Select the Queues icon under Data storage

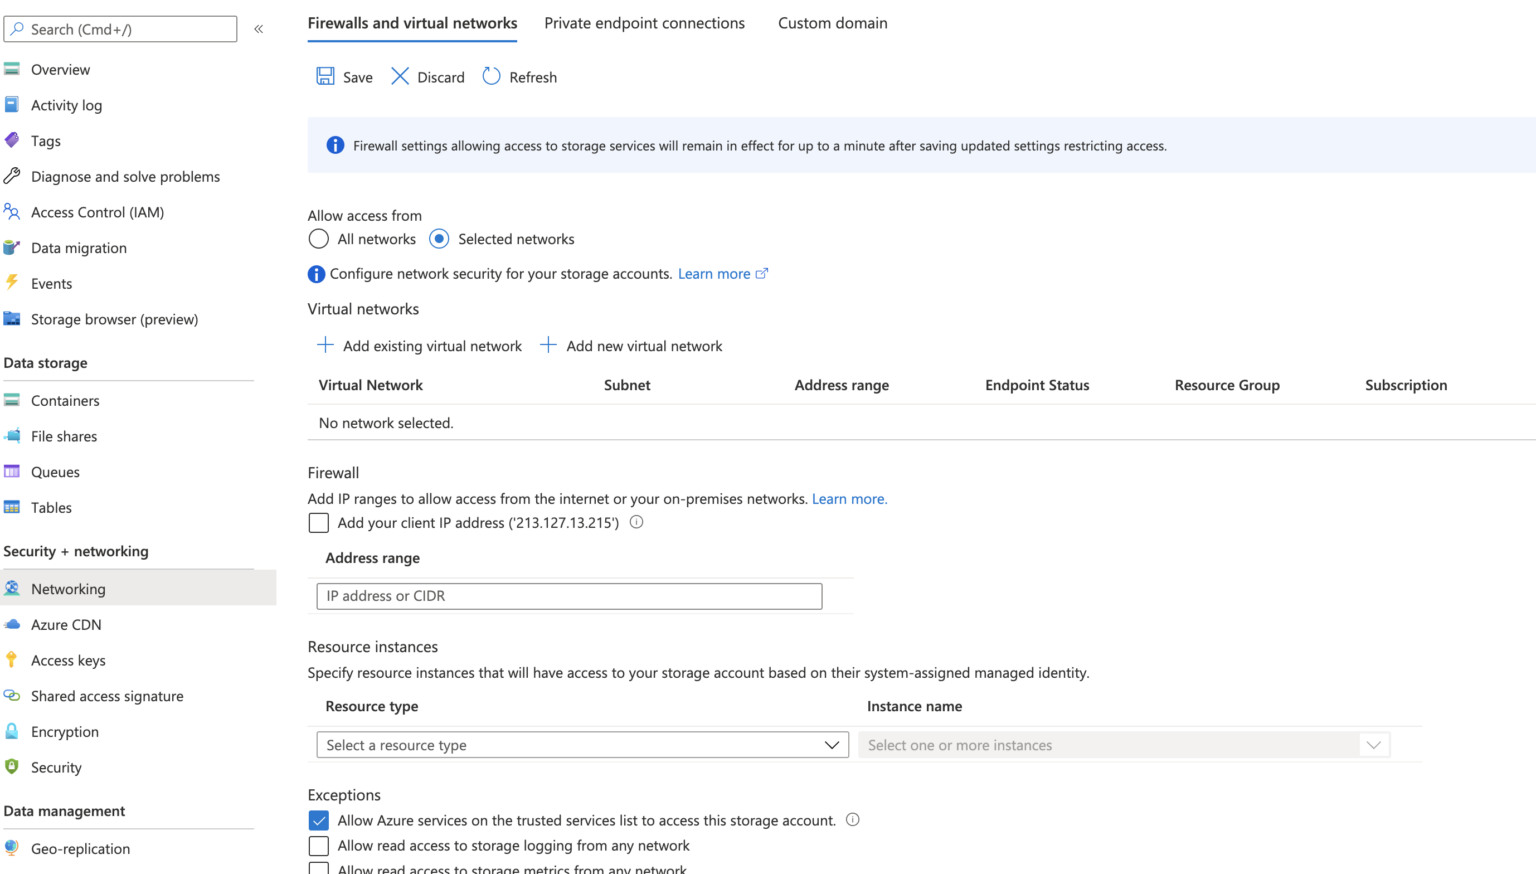pyautogui.click(x=13, y=471)
